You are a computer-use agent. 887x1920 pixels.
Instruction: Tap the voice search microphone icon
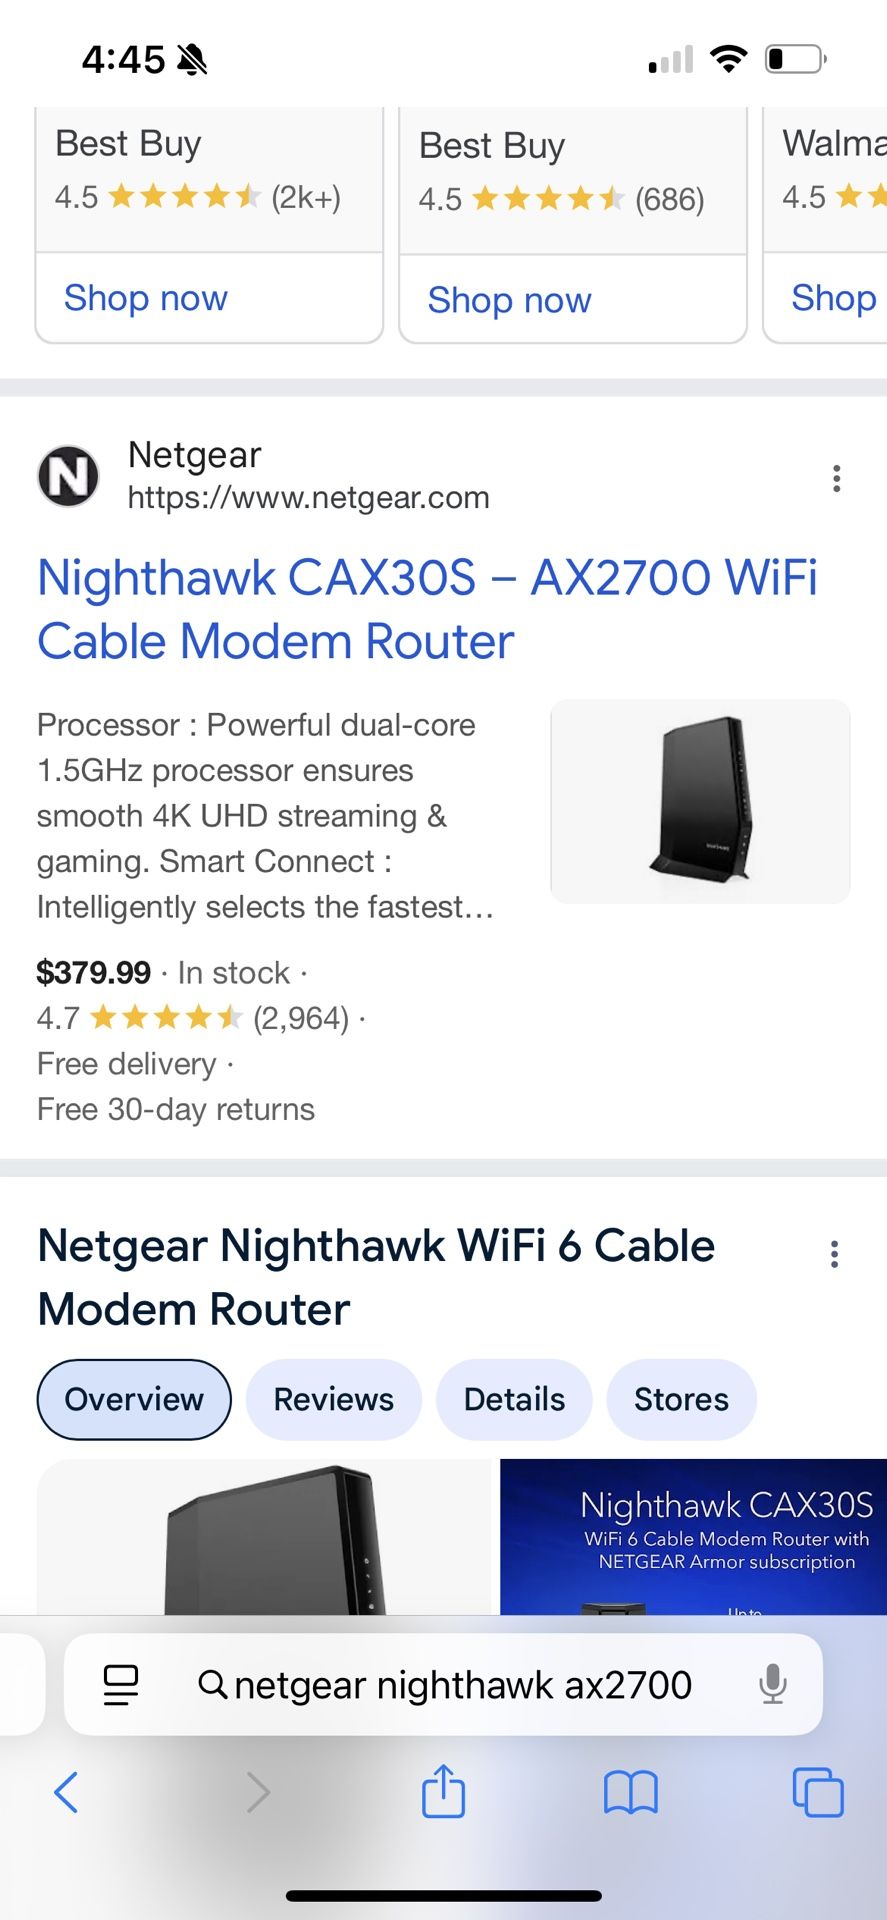coord(771,1684)
